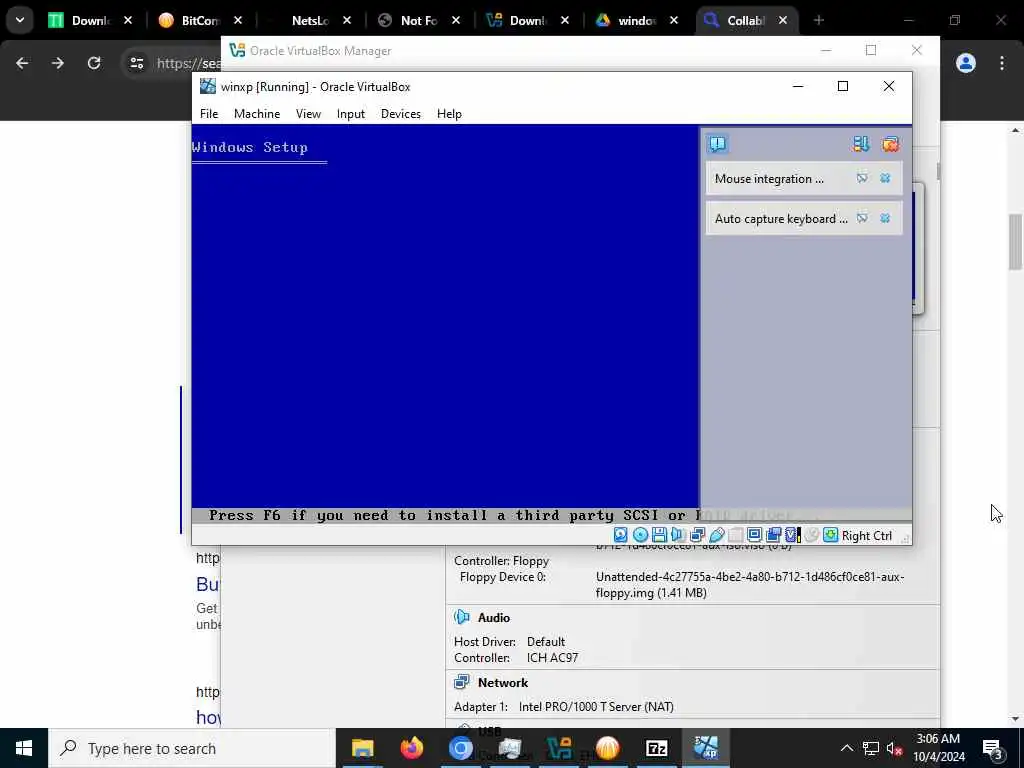1024x768 pixels.
Task: Click the Type here to search box
Action: click(192, 748)
